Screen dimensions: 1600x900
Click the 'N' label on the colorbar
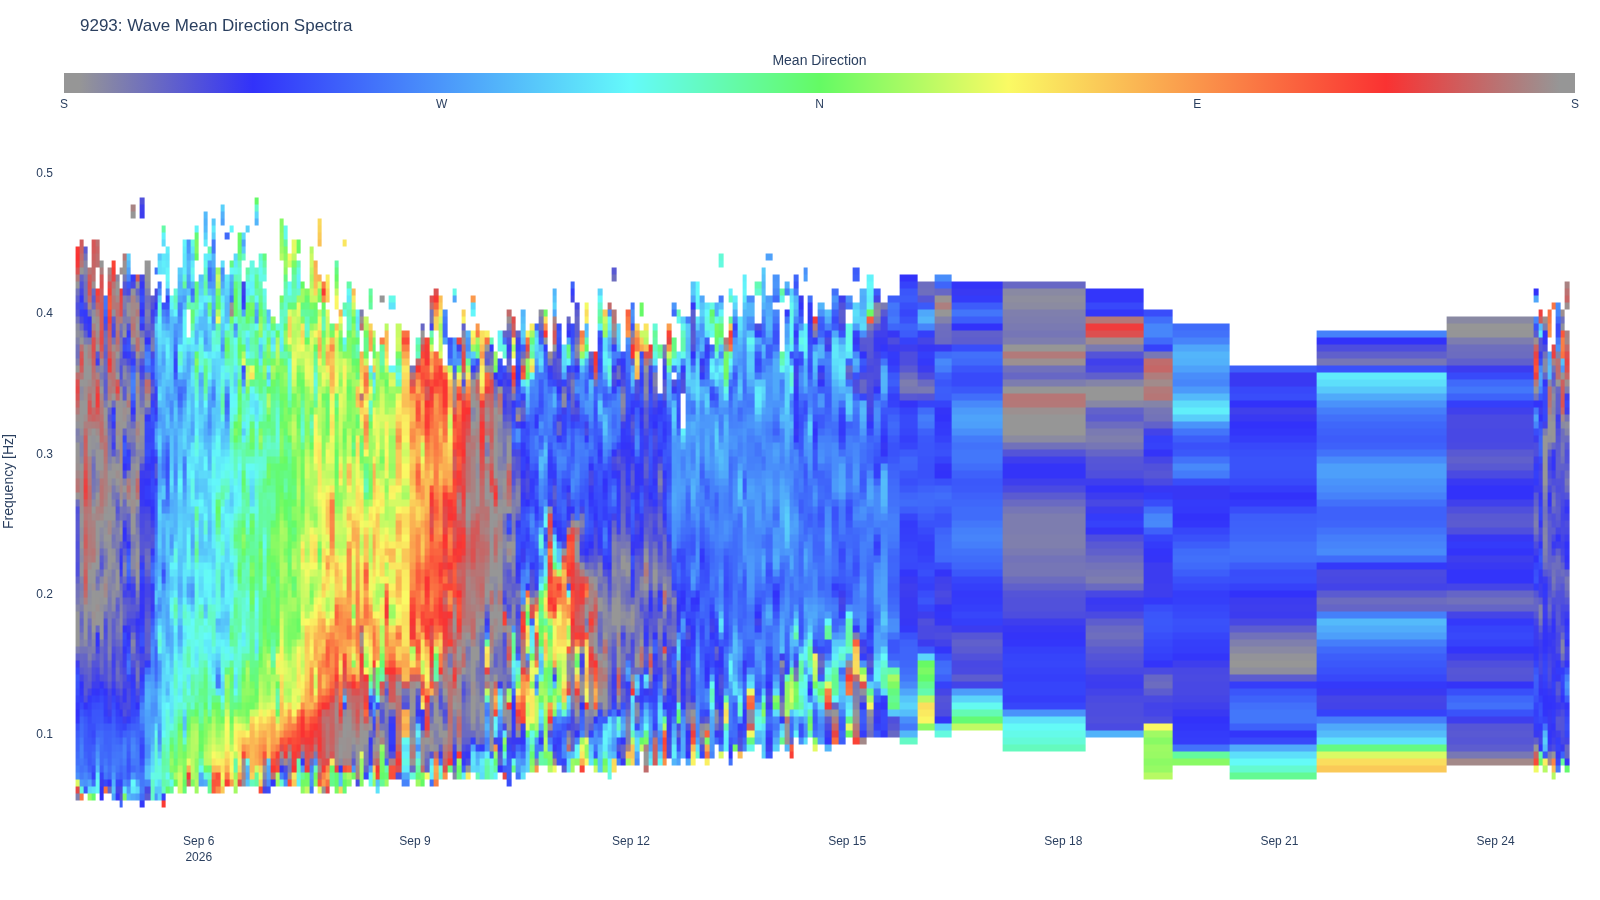tap(819, 104)
